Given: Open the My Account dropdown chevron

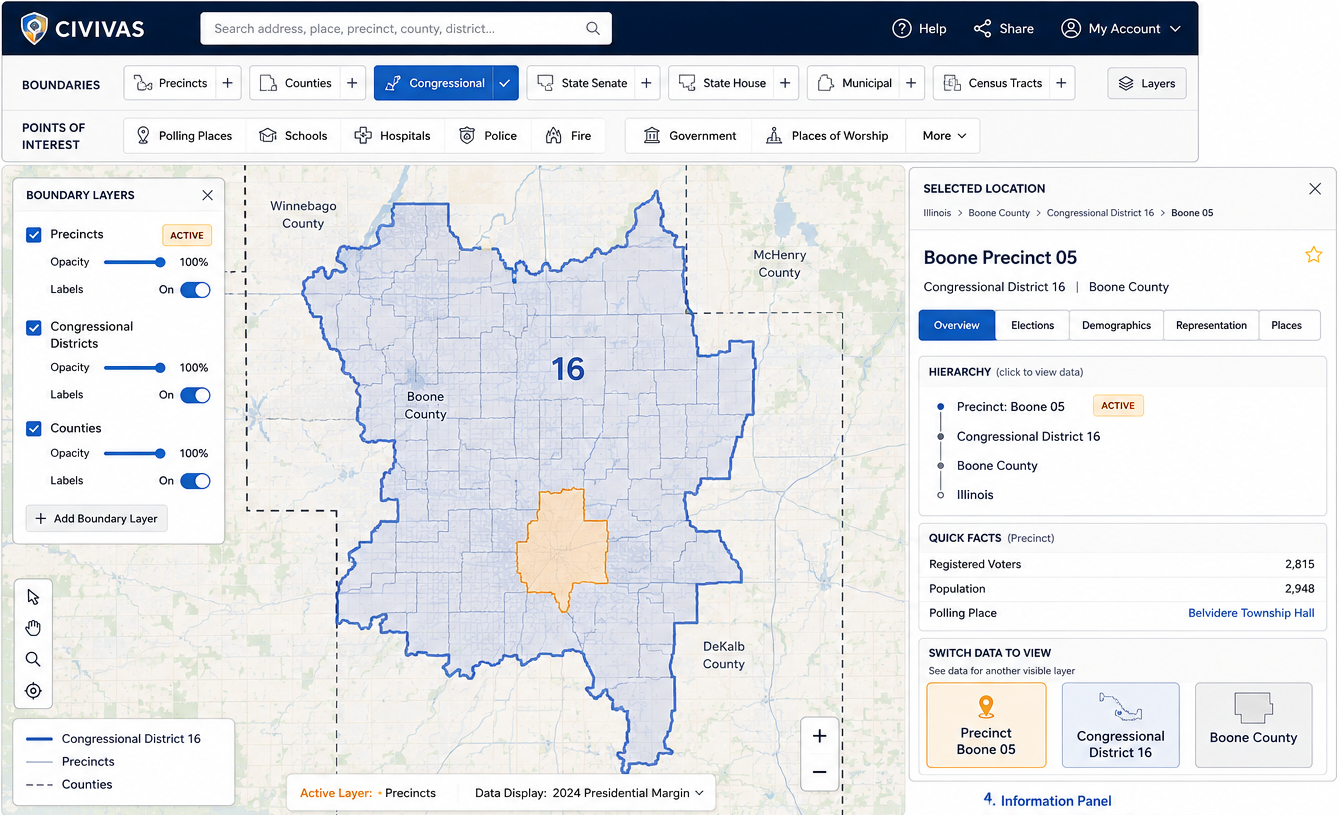Looking at the screenshot, I should [x=1175, y=29].
